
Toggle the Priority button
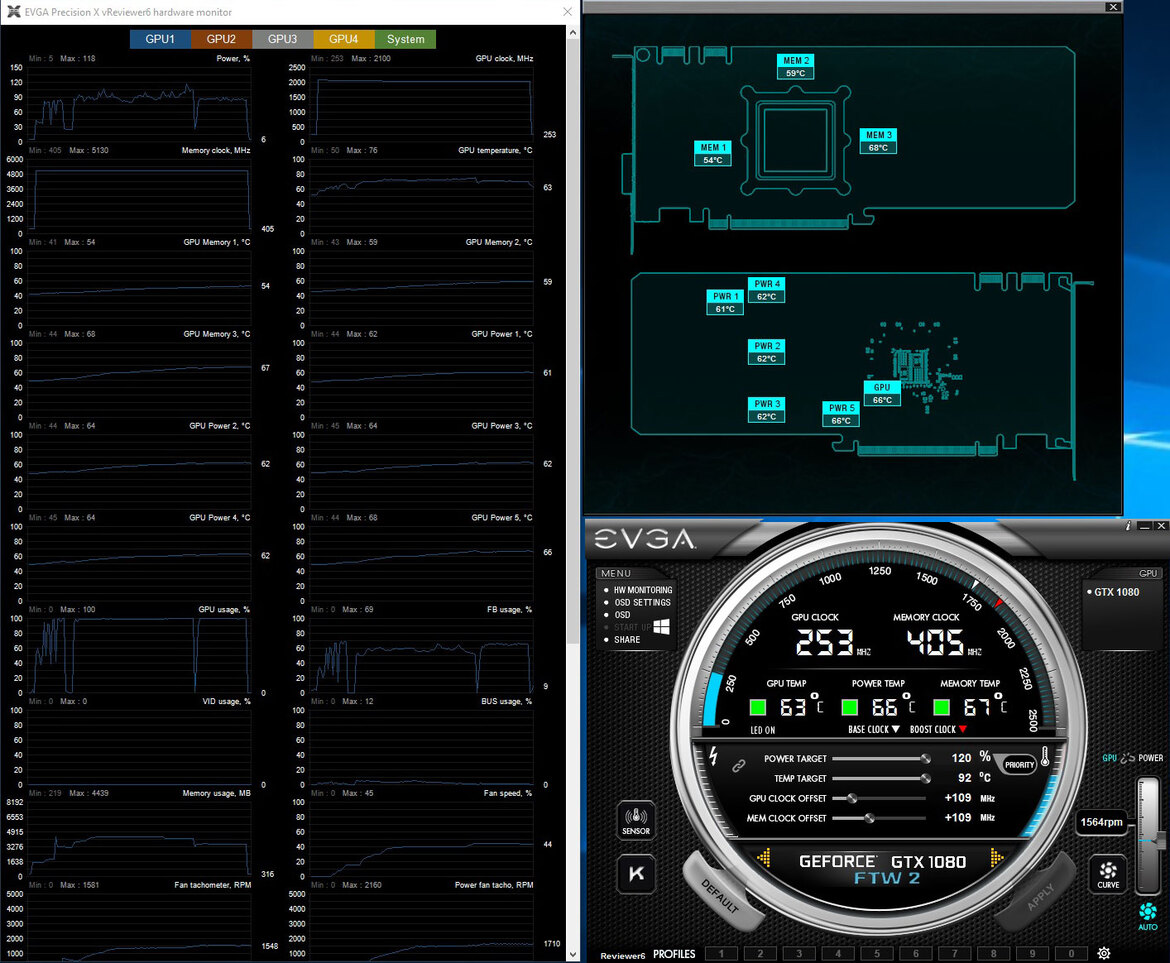(1019, 765)
